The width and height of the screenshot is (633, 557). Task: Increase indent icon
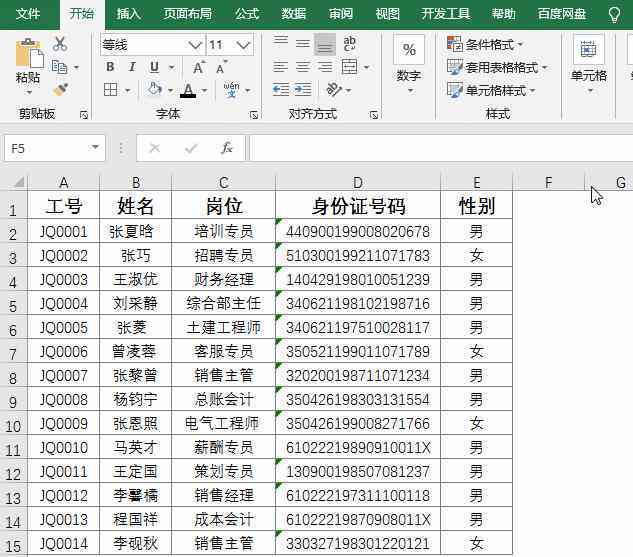coord(303,90)
